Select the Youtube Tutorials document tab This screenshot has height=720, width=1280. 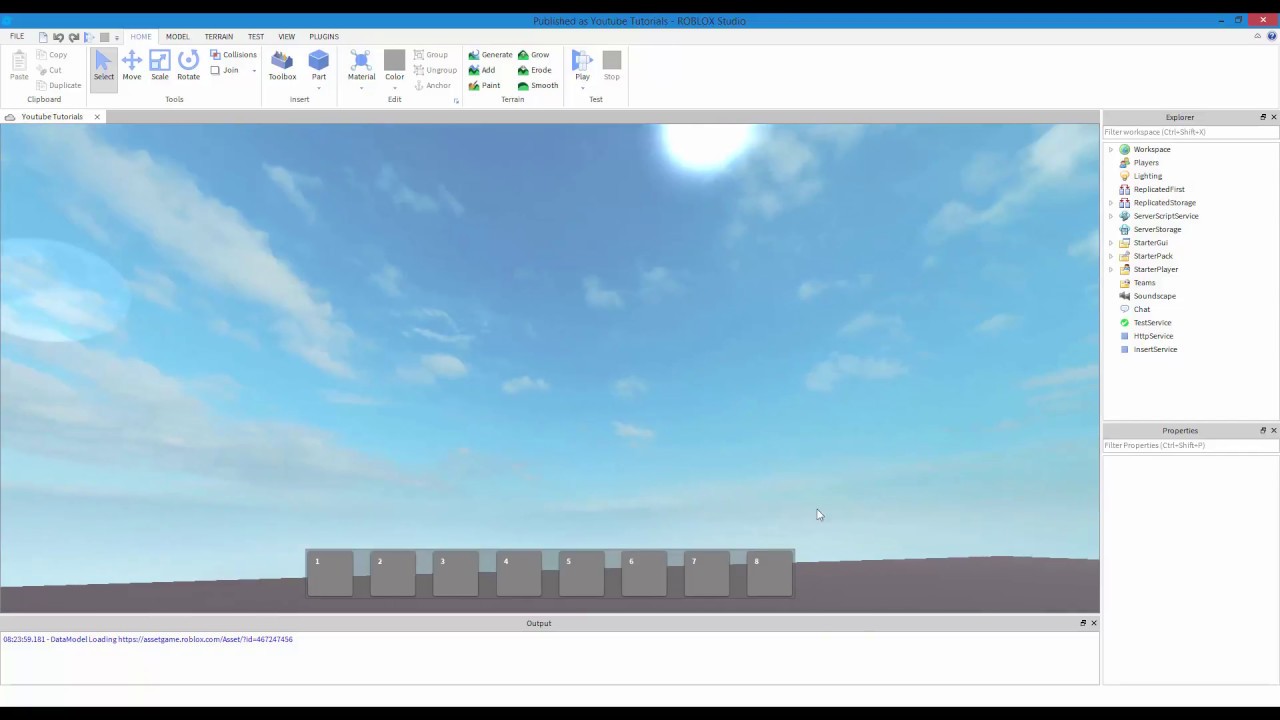52,117
